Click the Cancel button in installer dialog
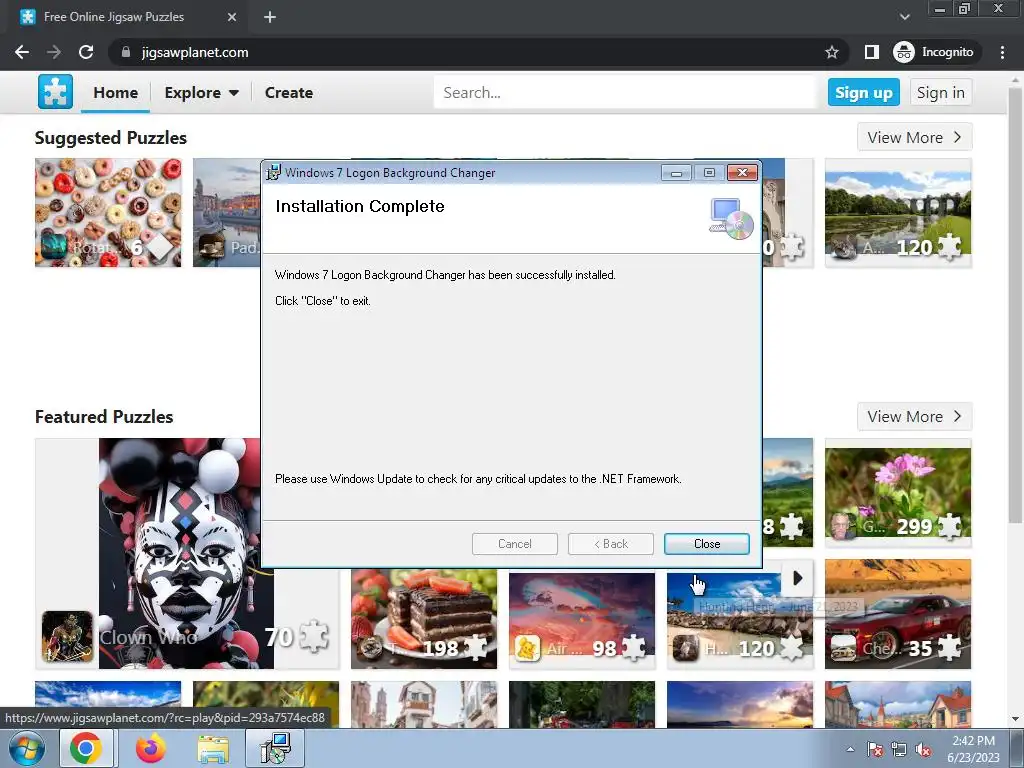1024x768 pixels. tap(515, 544)
